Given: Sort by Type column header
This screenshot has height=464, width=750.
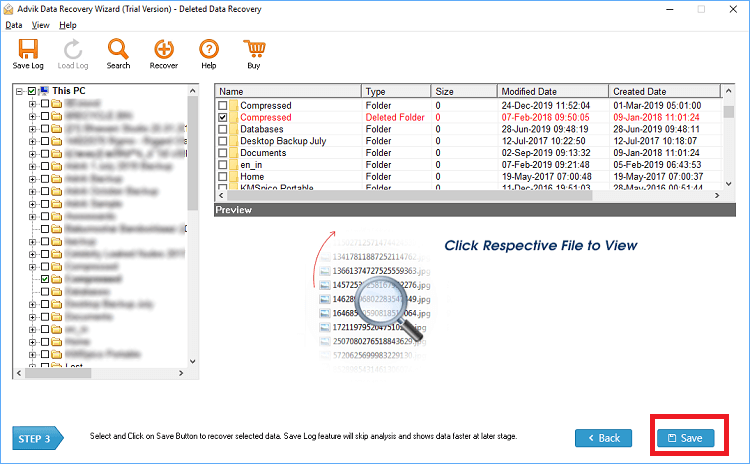Looking at the screenshot, I should click(397, 91).
